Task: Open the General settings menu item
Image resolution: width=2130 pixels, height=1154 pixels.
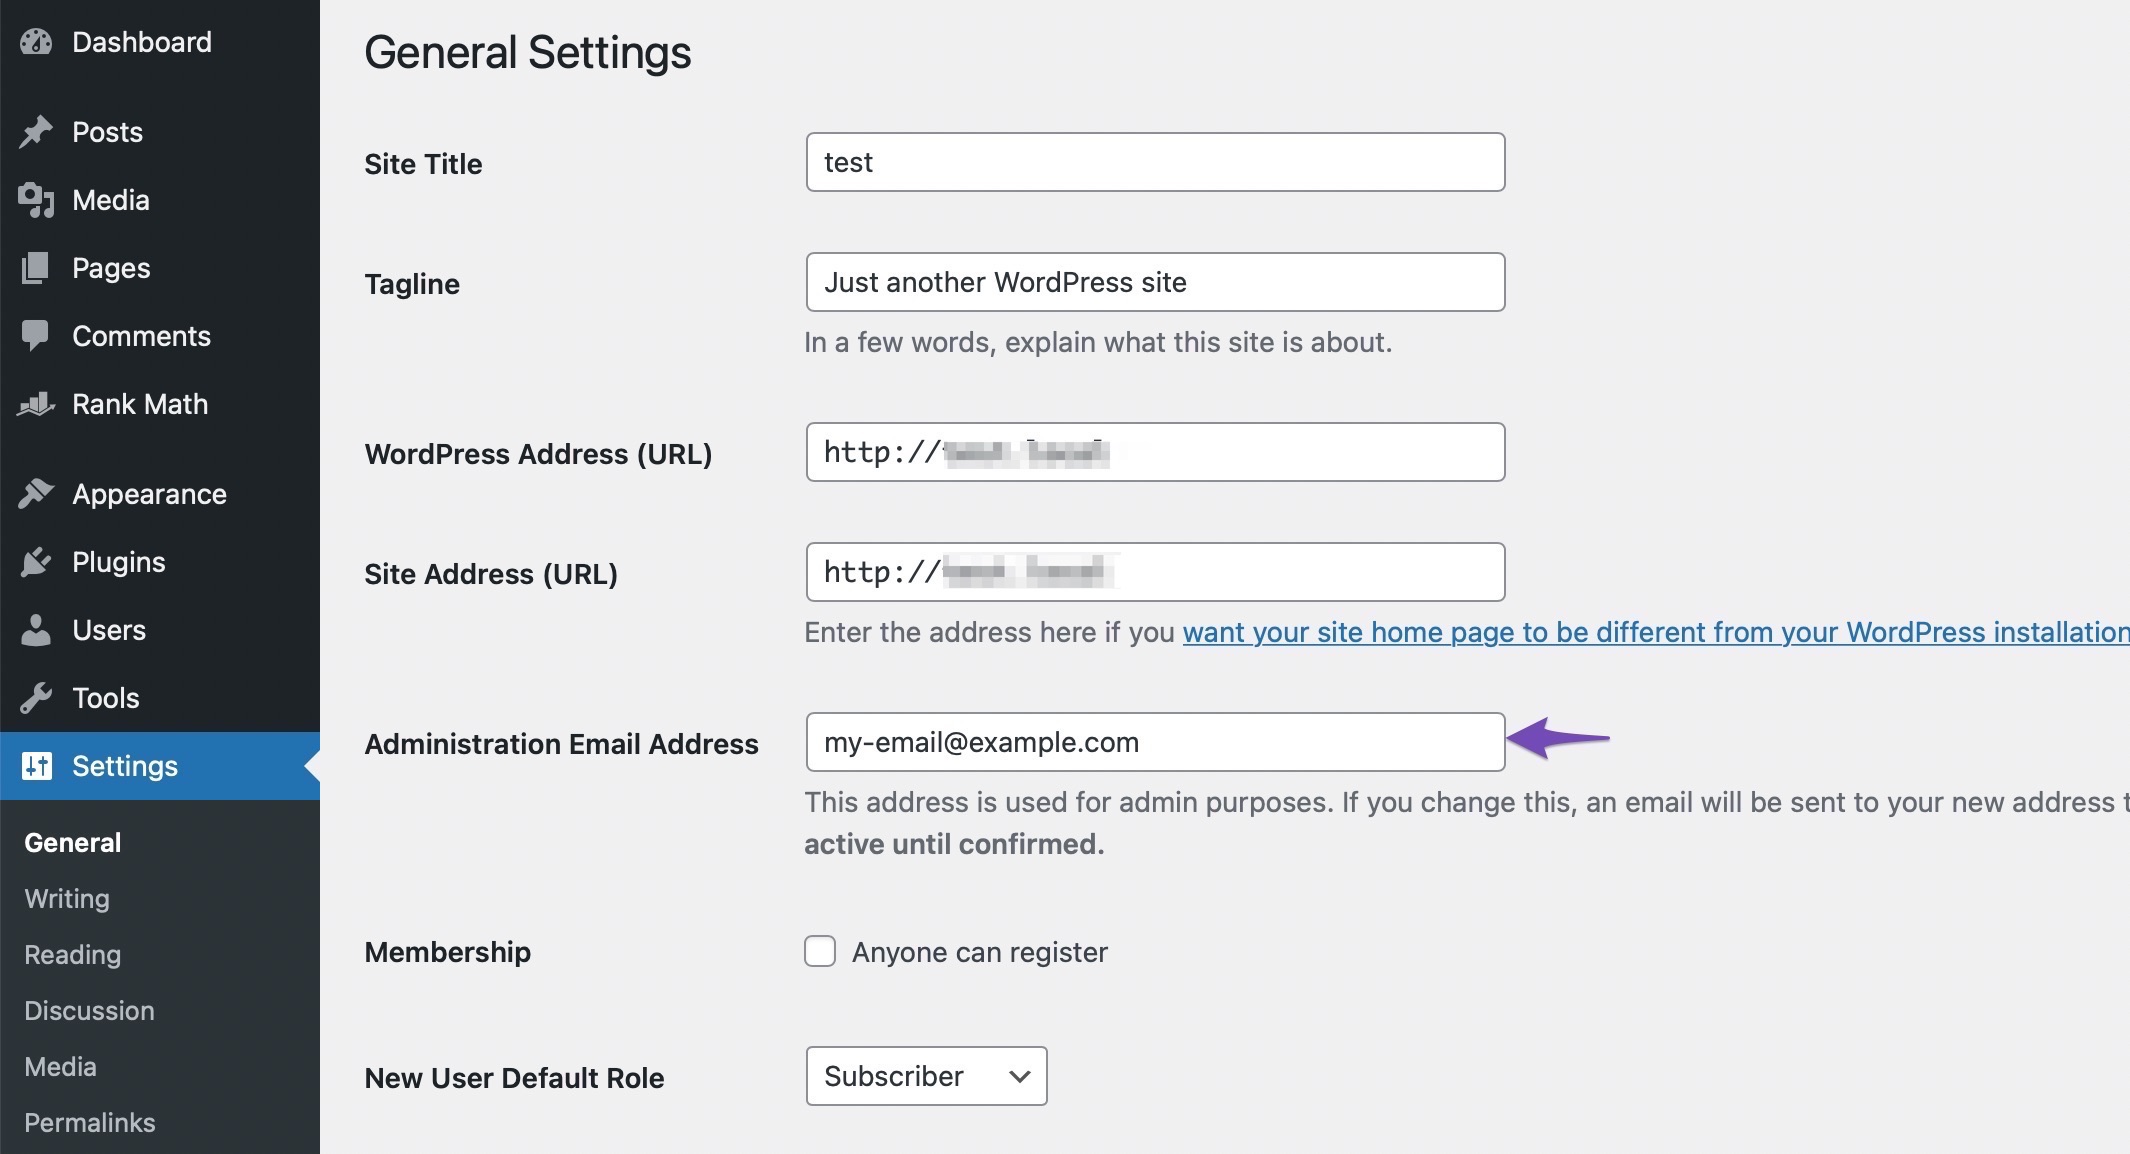Action: (x=72, y=840)
